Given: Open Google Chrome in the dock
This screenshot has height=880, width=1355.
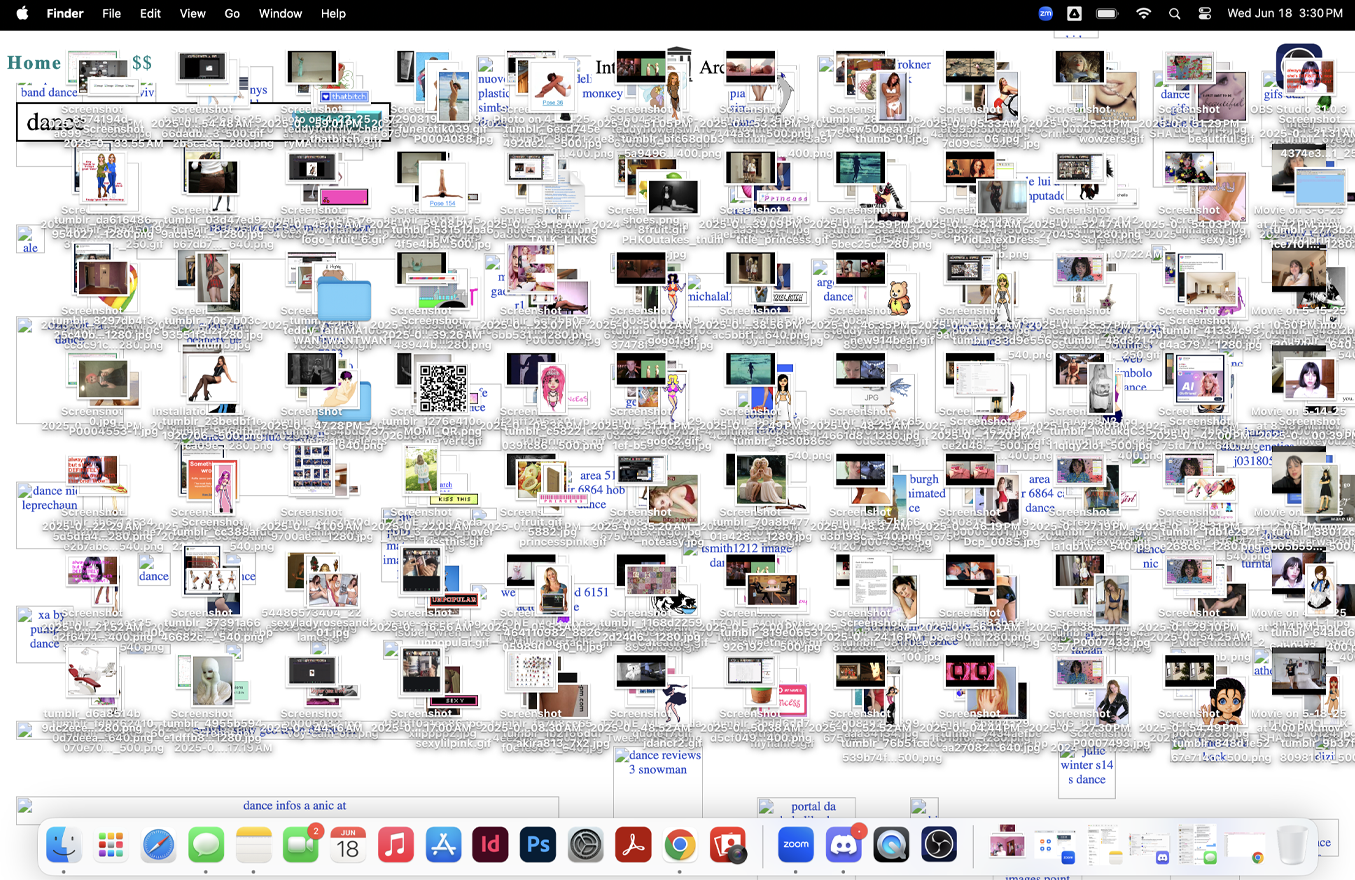Looking at the screenshot, I should (681, 846).
